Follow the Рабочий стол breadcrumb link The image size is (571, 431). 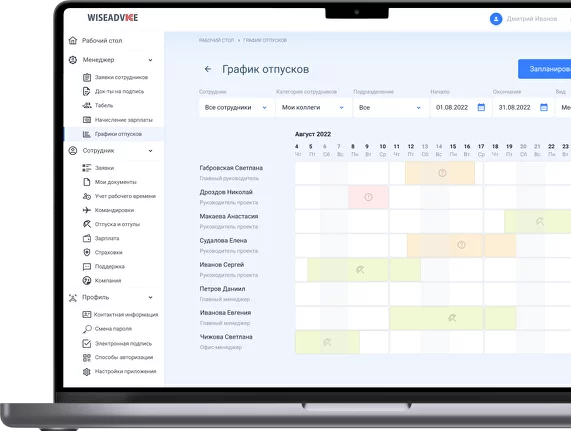click(x=216, y=40)
